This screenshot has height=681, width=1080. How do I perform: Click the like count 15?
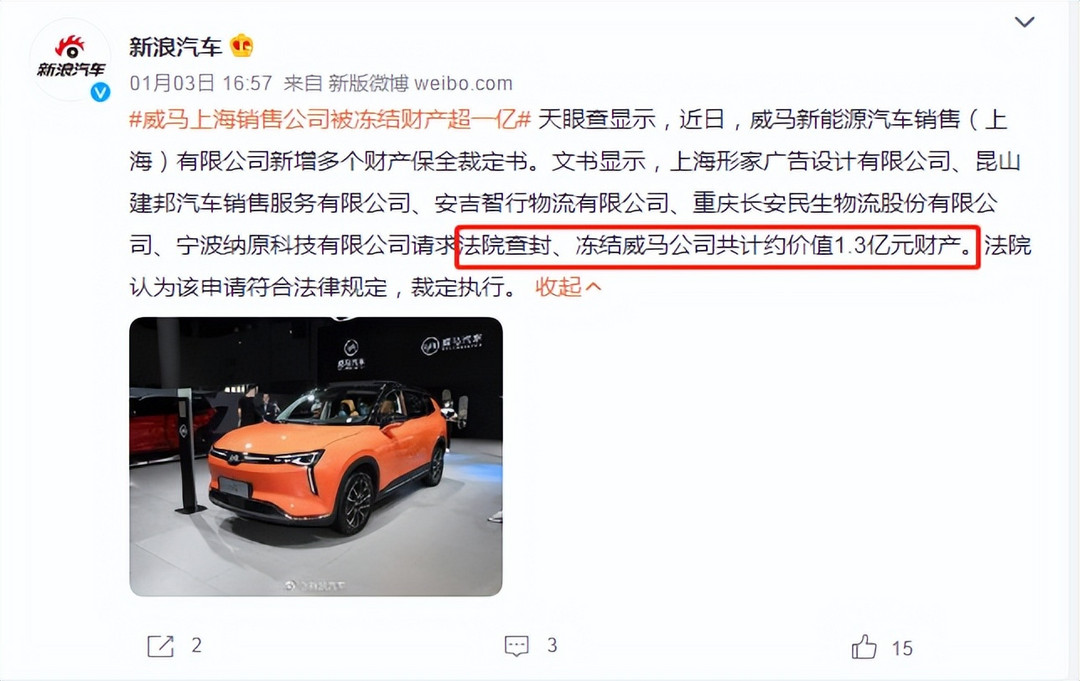click(902, 648)
